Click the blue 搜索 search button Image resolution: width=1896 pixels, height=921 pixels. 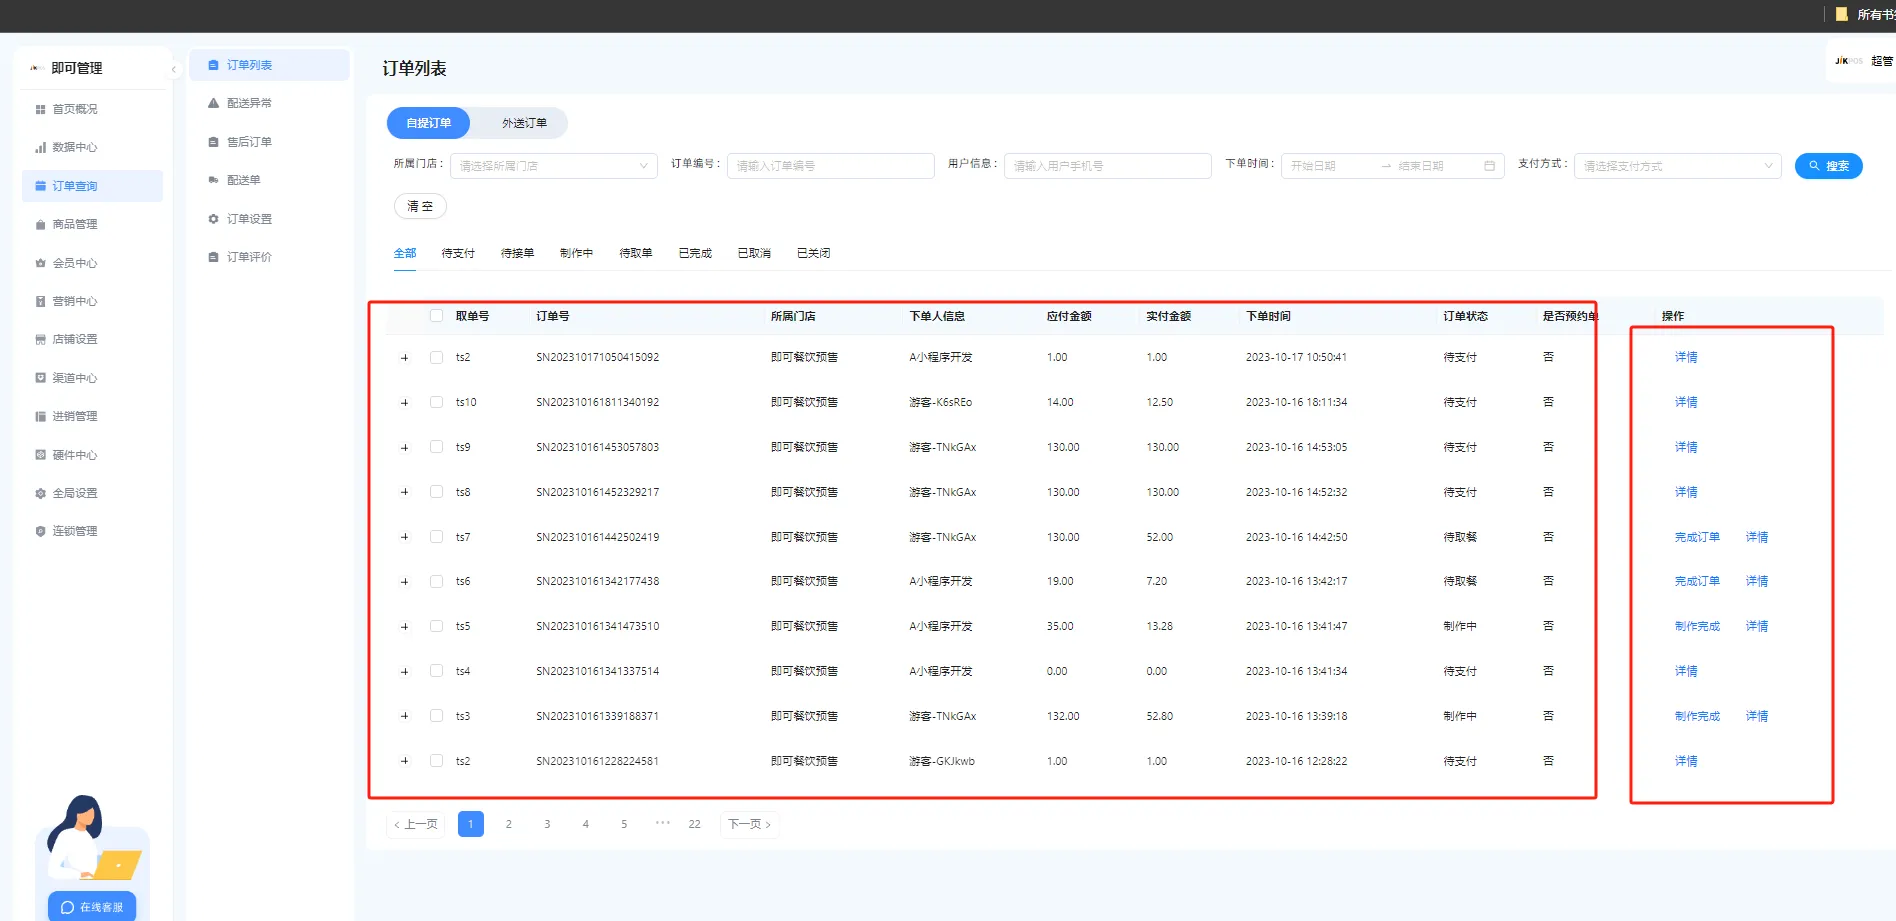[1828, 166]
